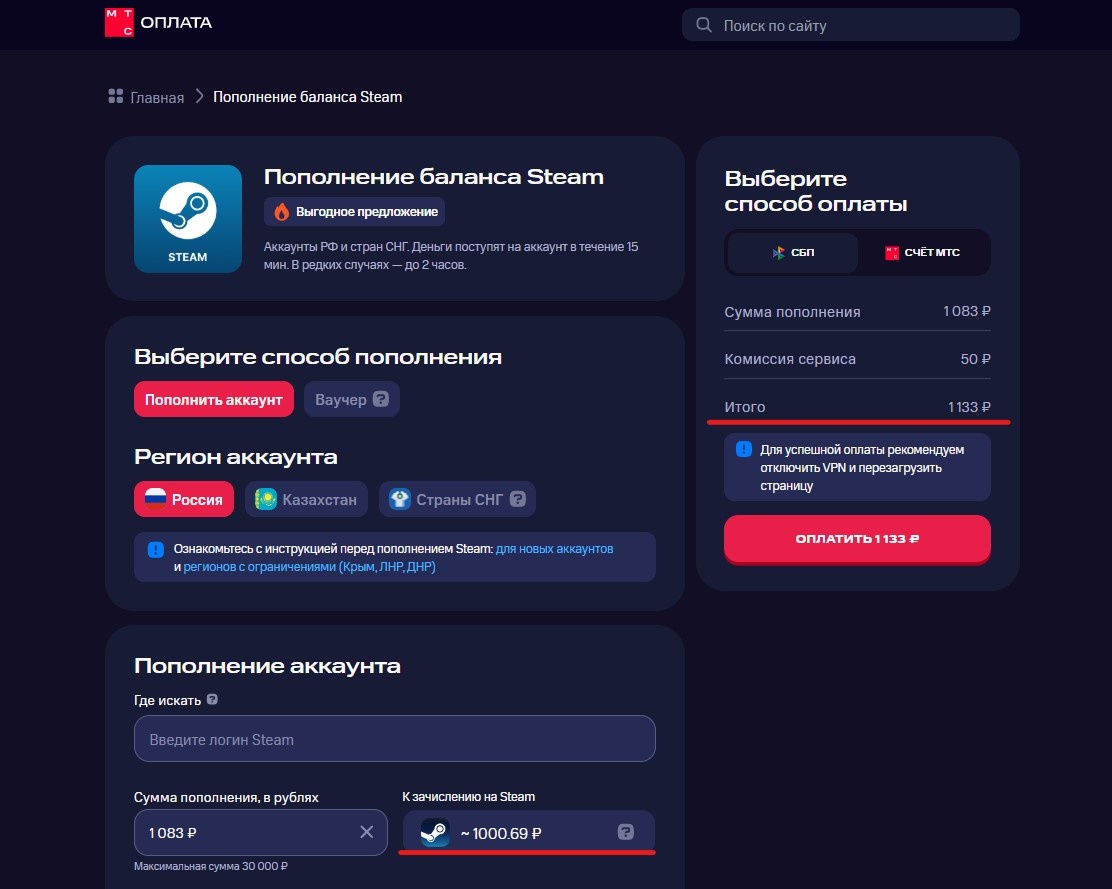Click the flame icon on Выгодное предложение badge
The image size is (1112, 889).
click(284, 211)
